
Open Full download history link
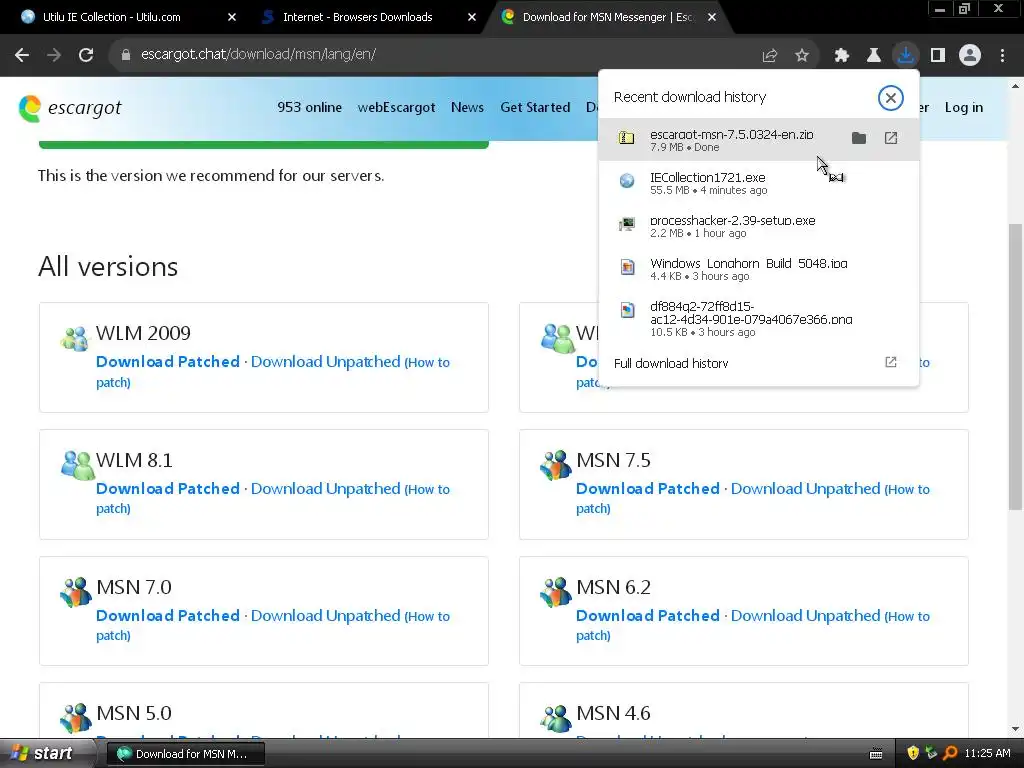pos(671,363)
